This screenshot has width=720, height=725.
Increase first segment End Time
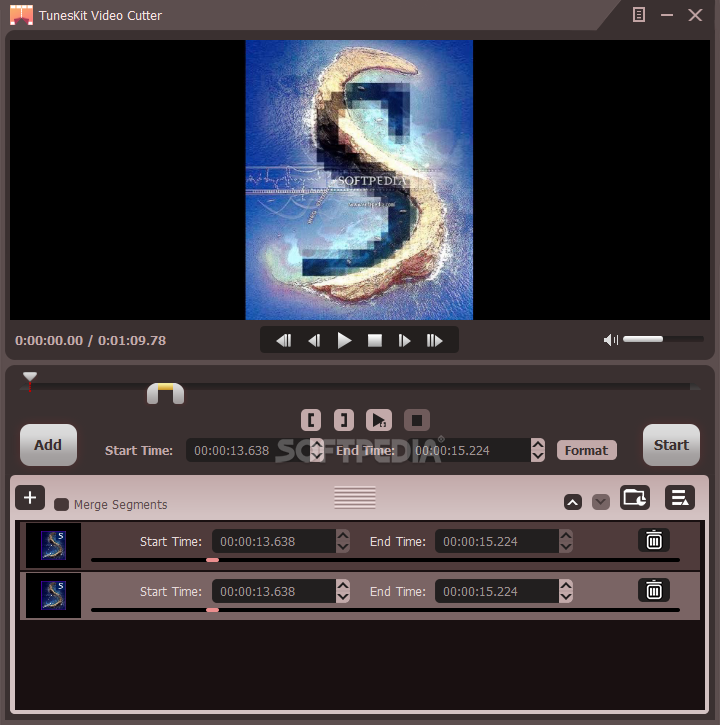566,535
